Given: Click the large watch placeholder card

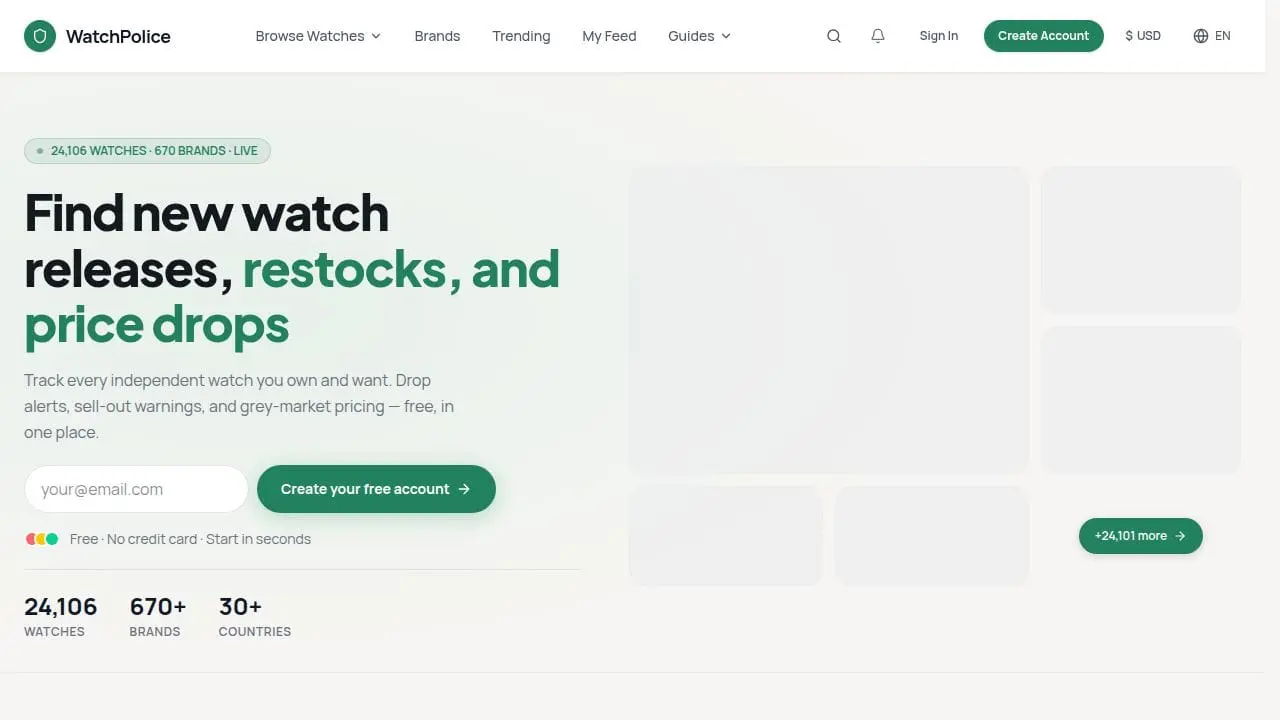Looking at the screenshot, I should (x=828, y=320).
